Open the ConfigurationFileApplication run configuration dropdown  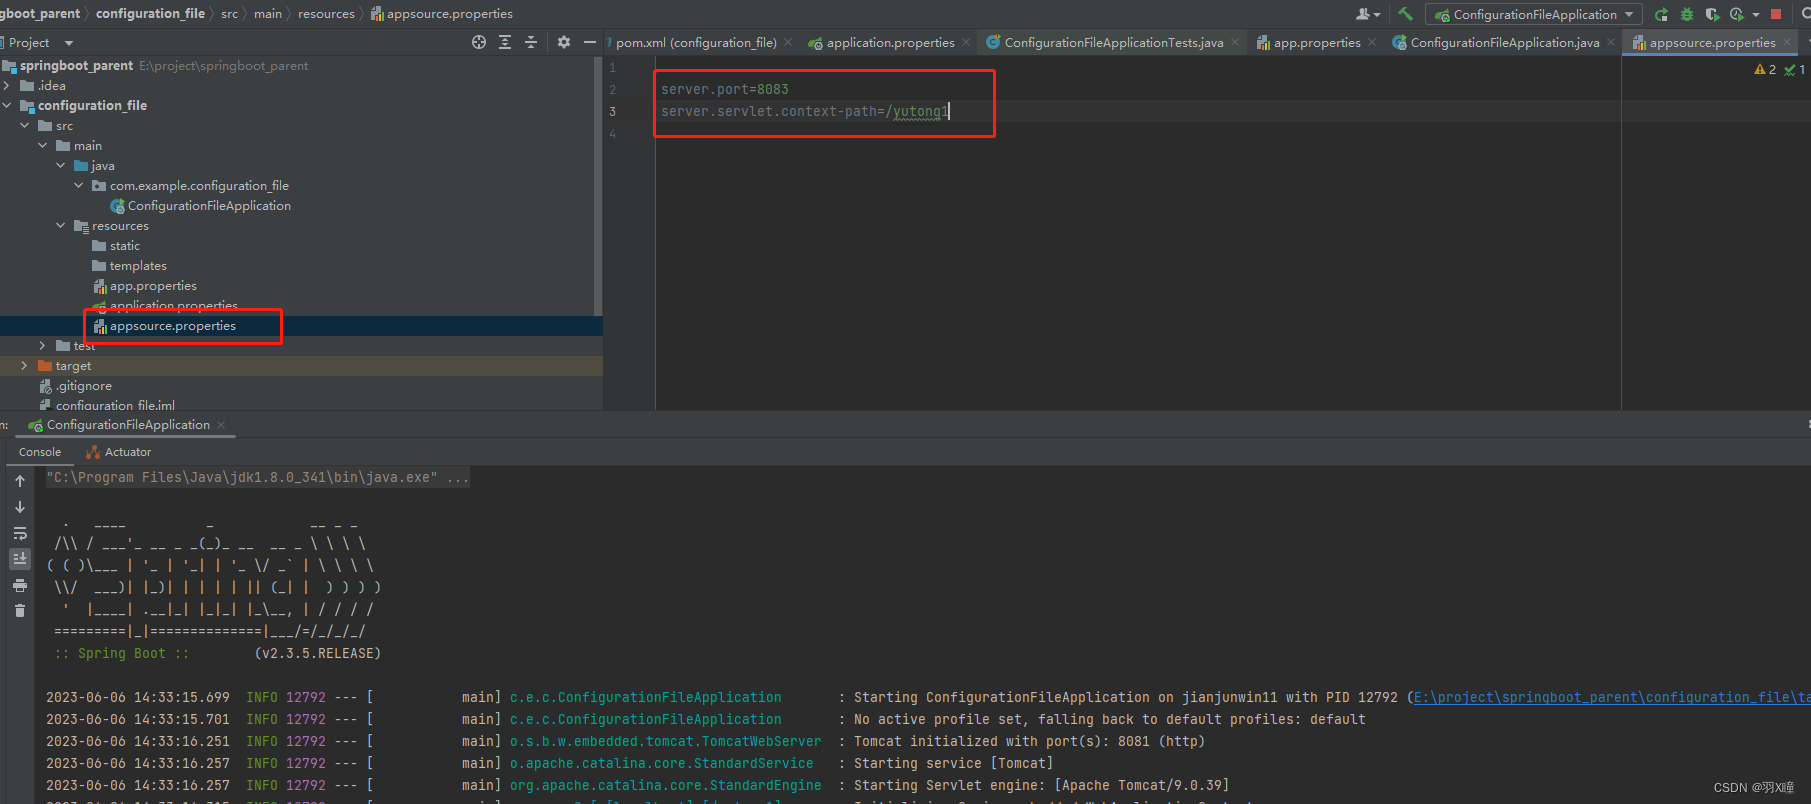click(x=1534, y=14)
